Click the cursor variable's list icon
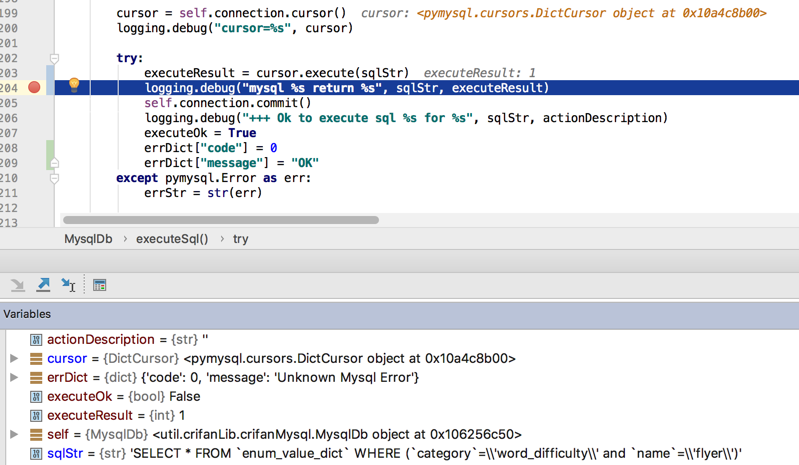This screenshot has height=465, width=799. pyautogui.click(x=36, y=359)
